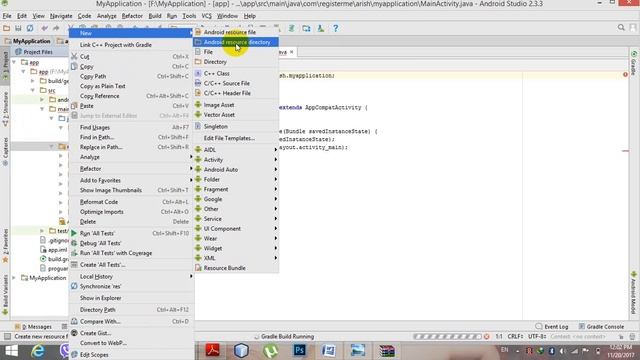Viewport: 640px width, 360px height.
Task: Open the Help question mark icon
Action: (336, 28)
